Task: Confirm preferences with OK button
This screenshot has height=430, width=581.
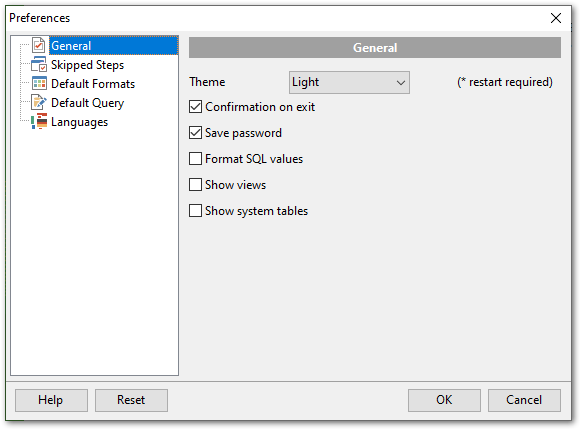Action: coord(444,400)
